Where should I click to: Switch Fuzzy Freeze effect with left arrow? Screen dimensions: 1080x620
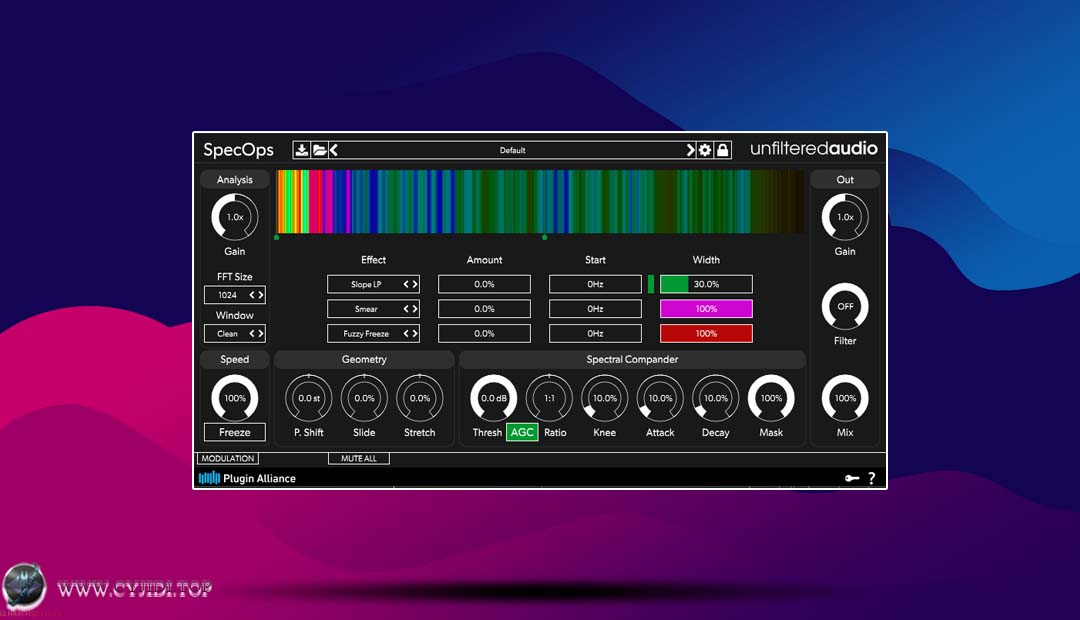[406, 333]
